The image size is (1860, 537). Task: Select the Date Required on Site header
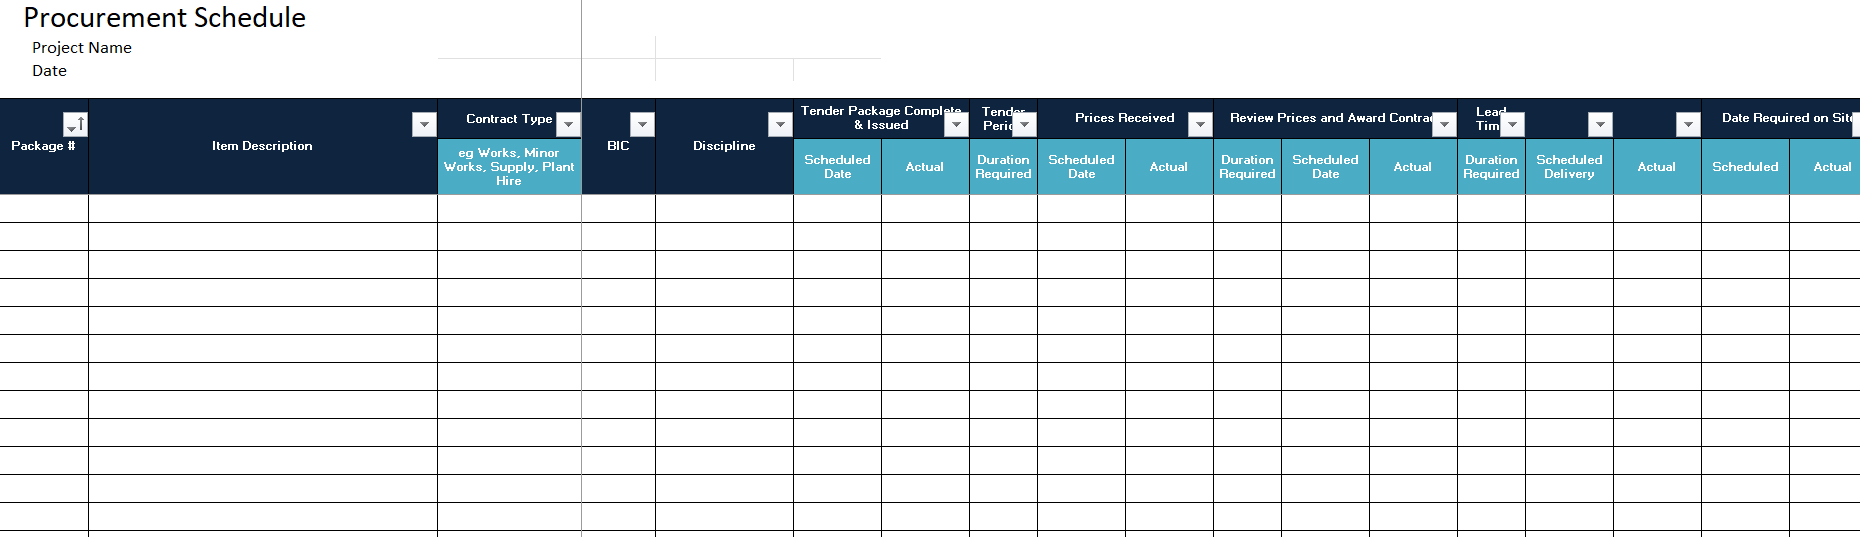click(x=1781, y=118)
